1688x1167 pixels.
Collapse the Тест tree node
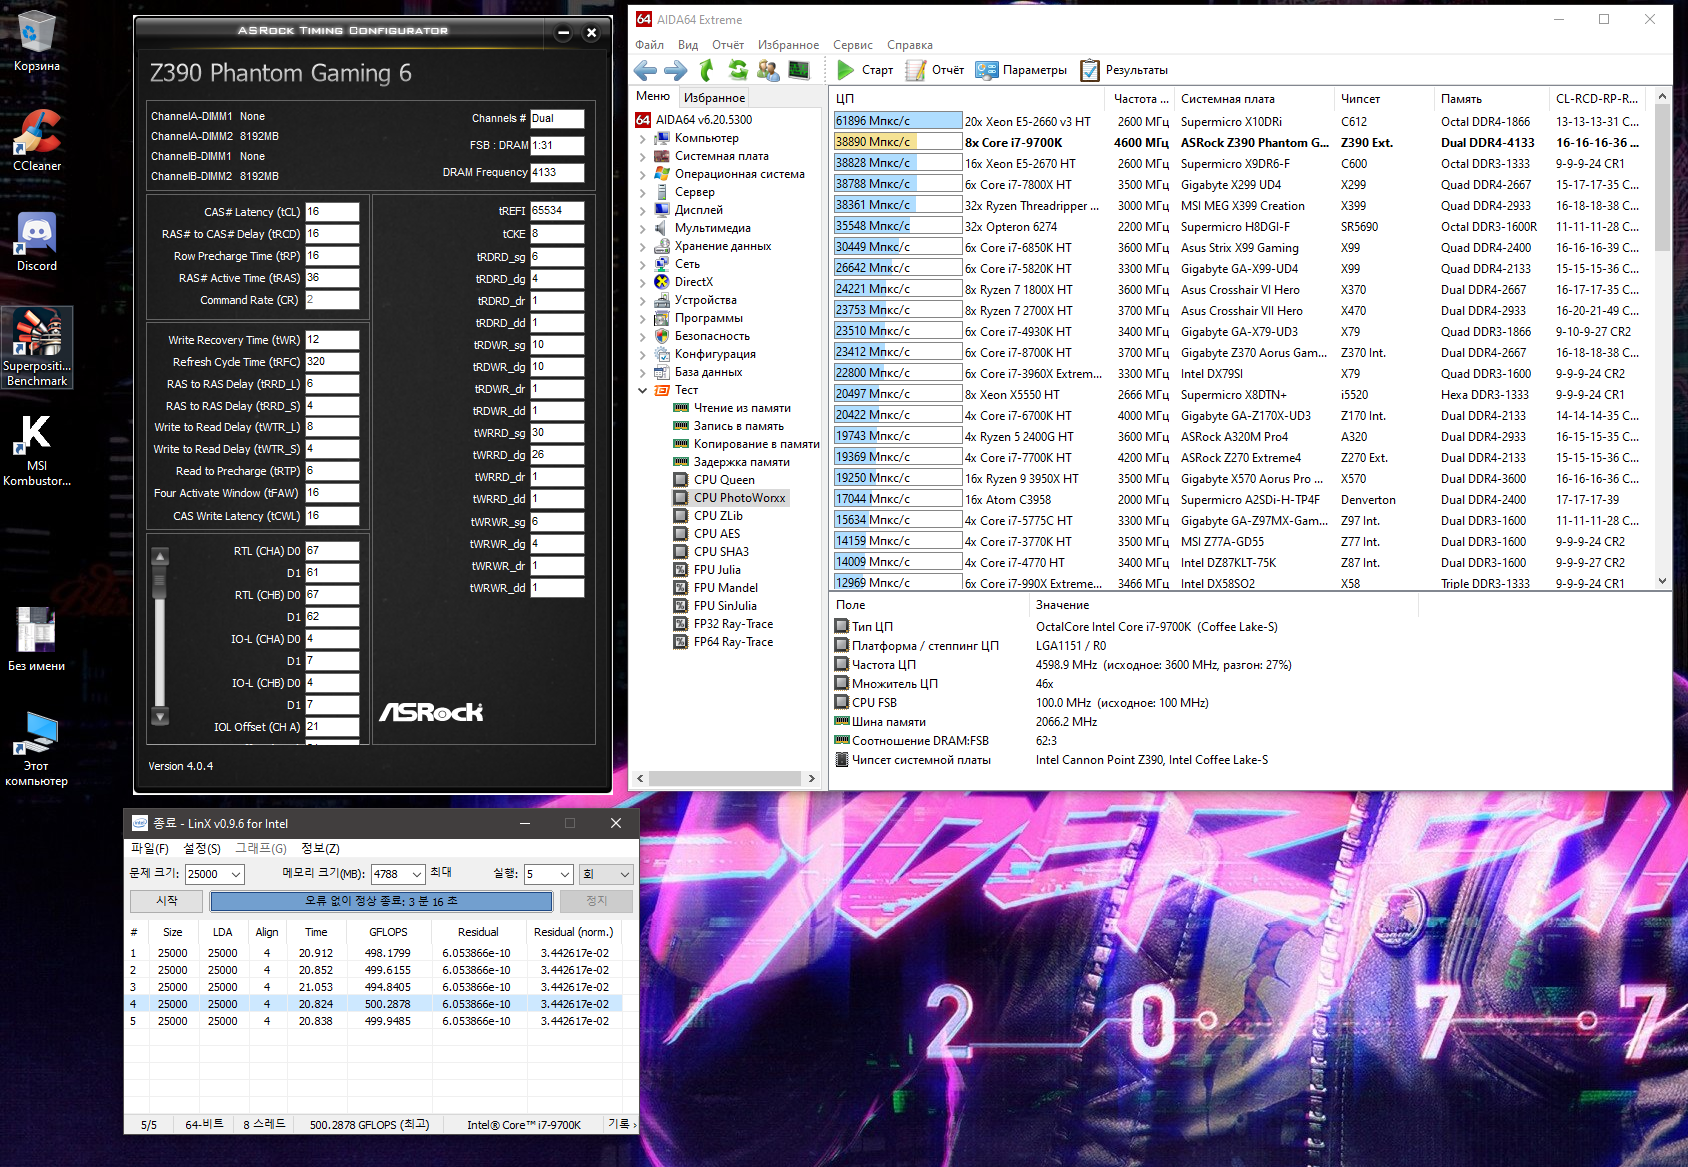tap(642, 391)
